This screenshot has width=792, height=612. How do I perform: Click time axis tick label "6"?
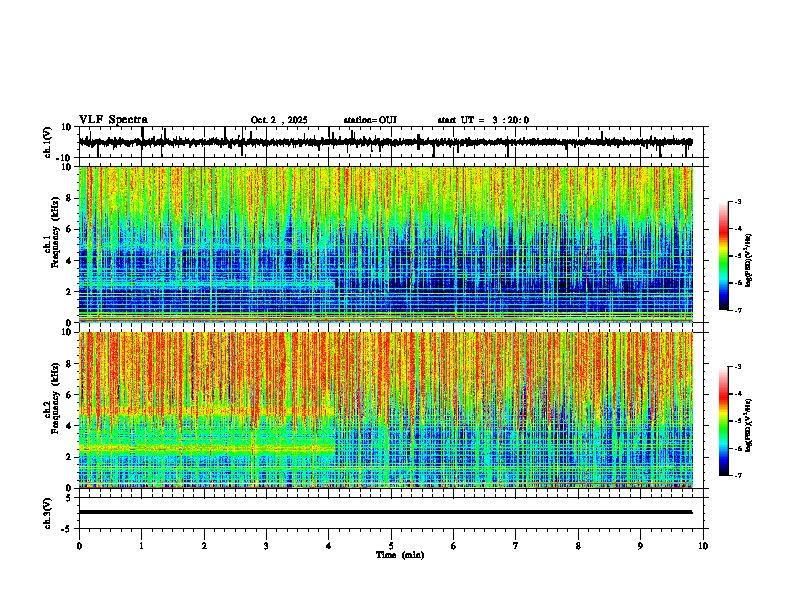tap(454, 546)
